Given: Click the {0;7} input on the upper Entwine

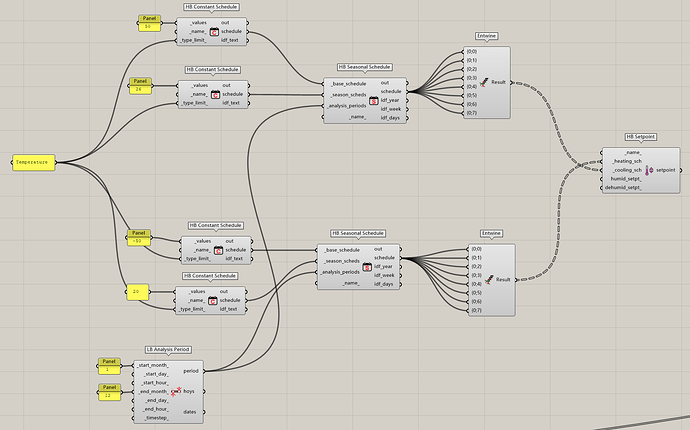Looking at the screenshot, I should coord(472,113).
